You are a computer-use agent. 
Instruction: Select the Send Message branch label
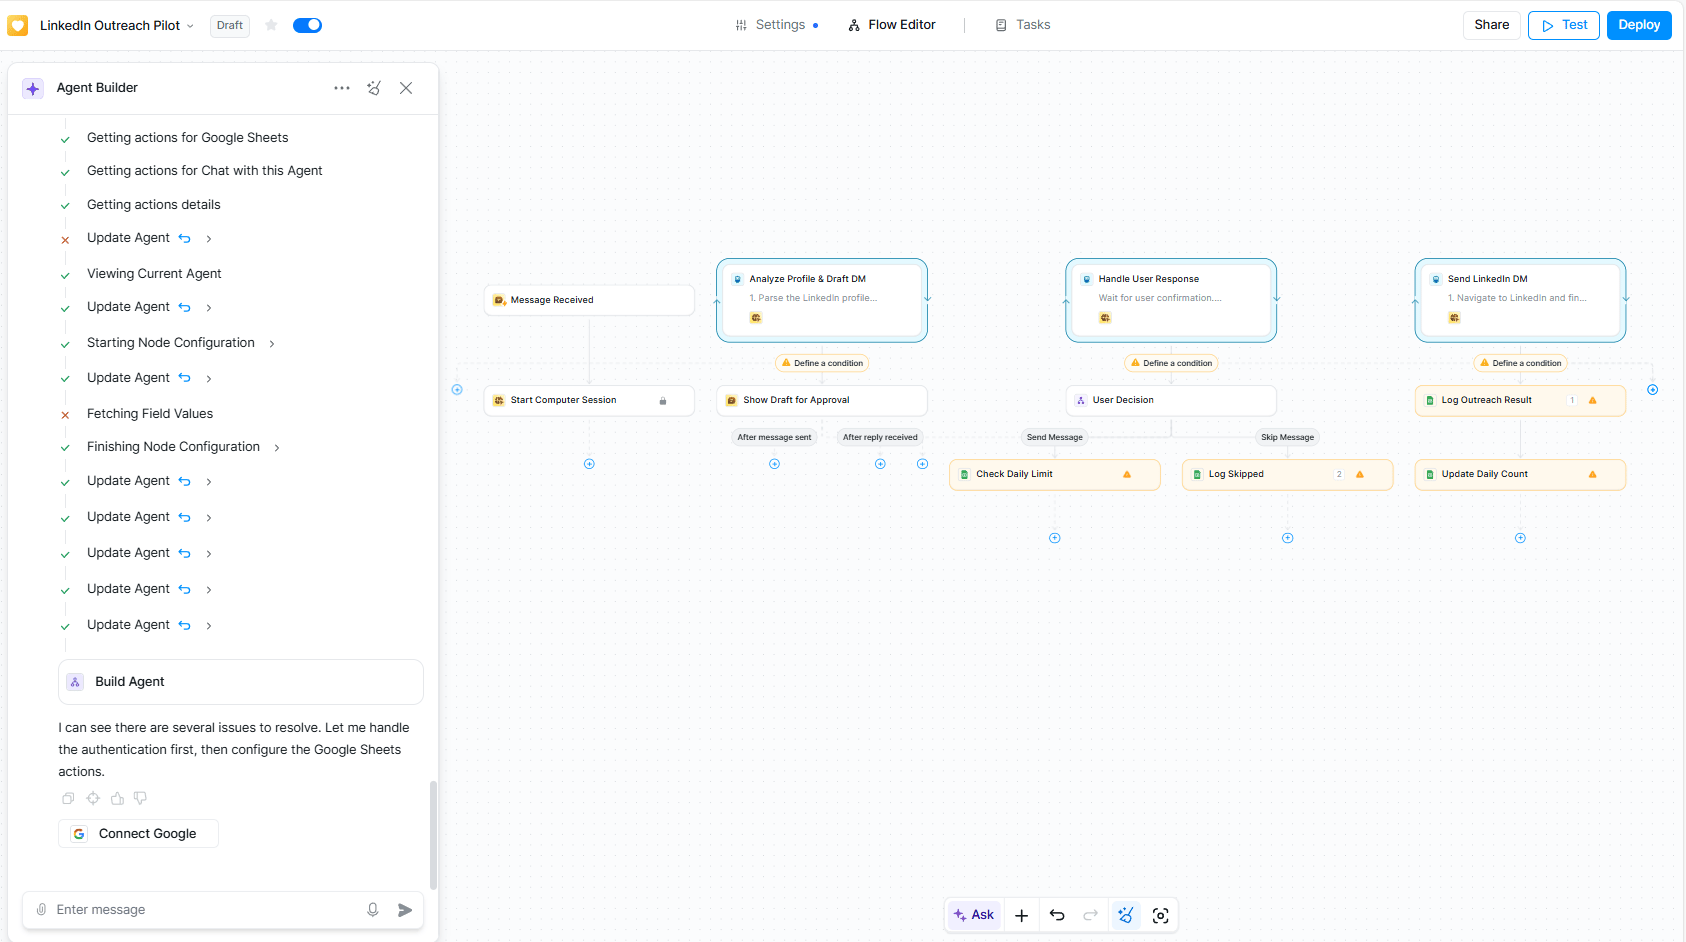click(1055, 437)
